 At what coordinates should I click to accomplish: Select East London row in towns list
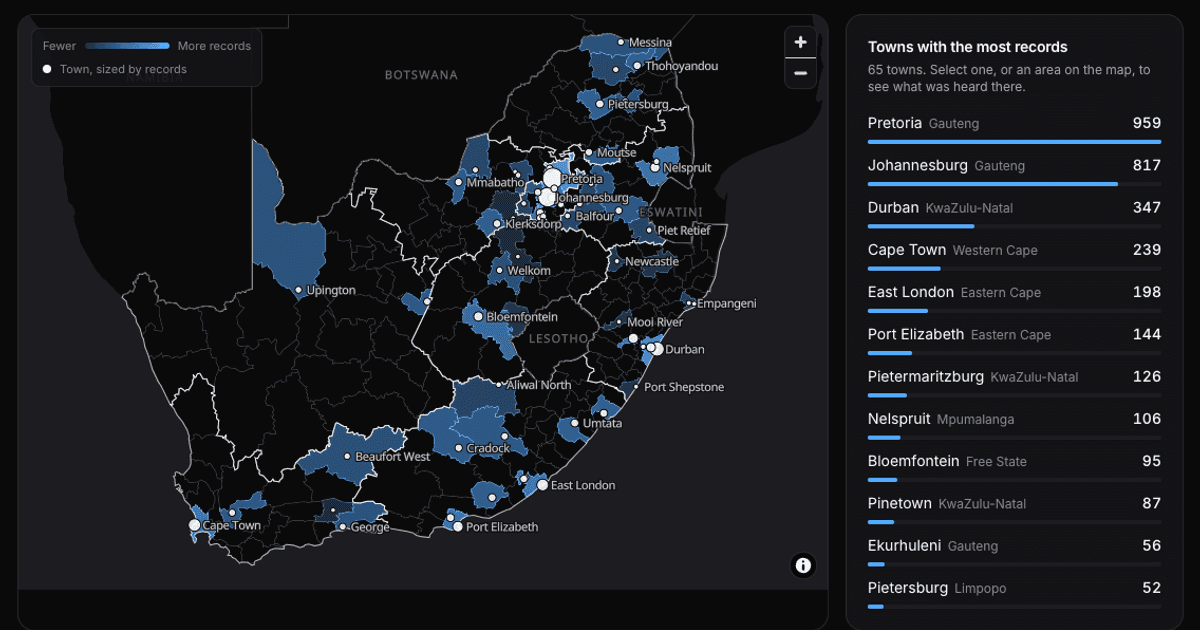tap(1014, 297)
